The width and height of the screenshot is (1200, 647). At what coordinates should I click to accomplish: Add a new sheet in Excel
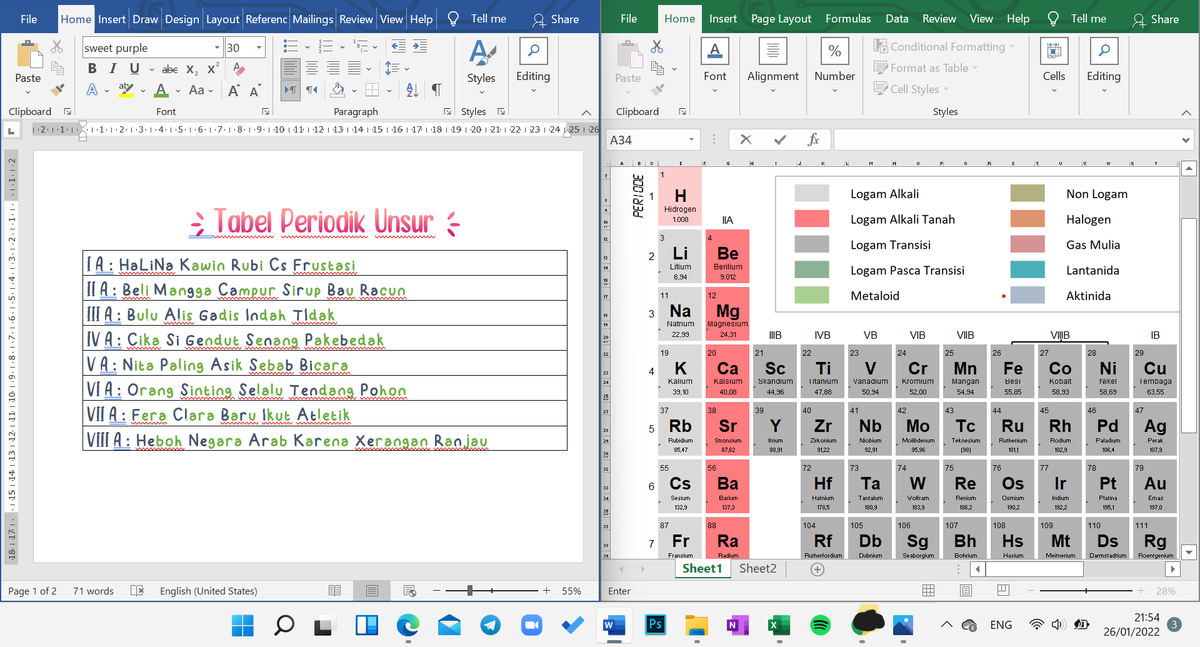pyautogui.click(x=817, y=569)
